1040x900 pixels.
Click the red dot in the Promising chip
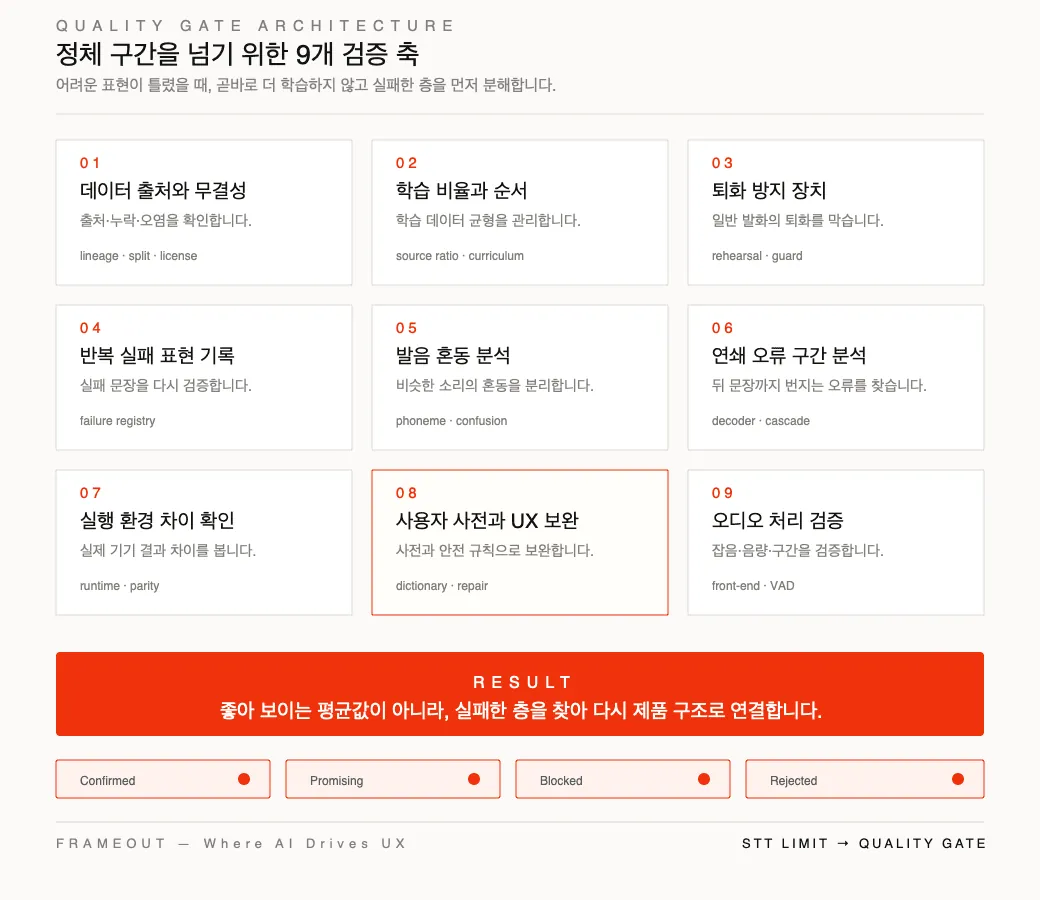[474, 779]
